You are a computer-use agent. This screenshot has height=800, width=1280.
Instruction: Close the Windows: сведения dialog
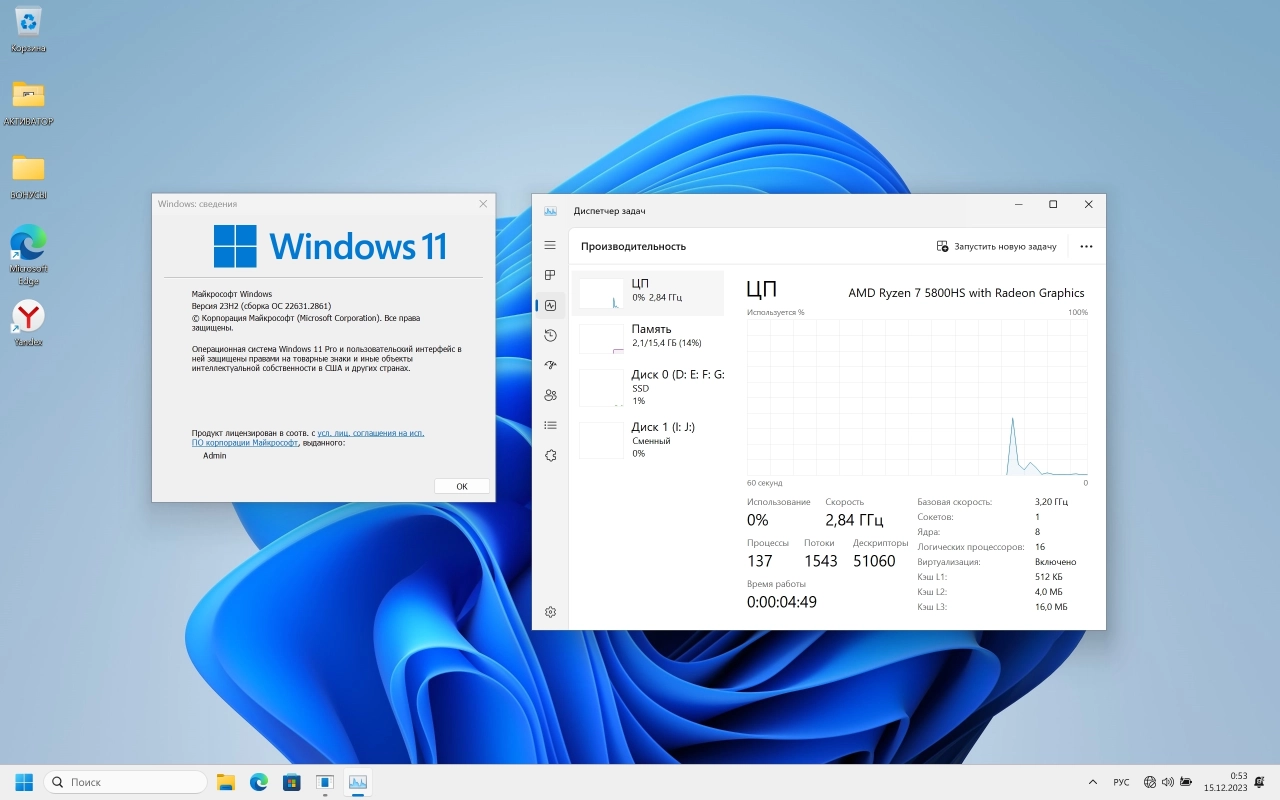[x=483, y=203]
